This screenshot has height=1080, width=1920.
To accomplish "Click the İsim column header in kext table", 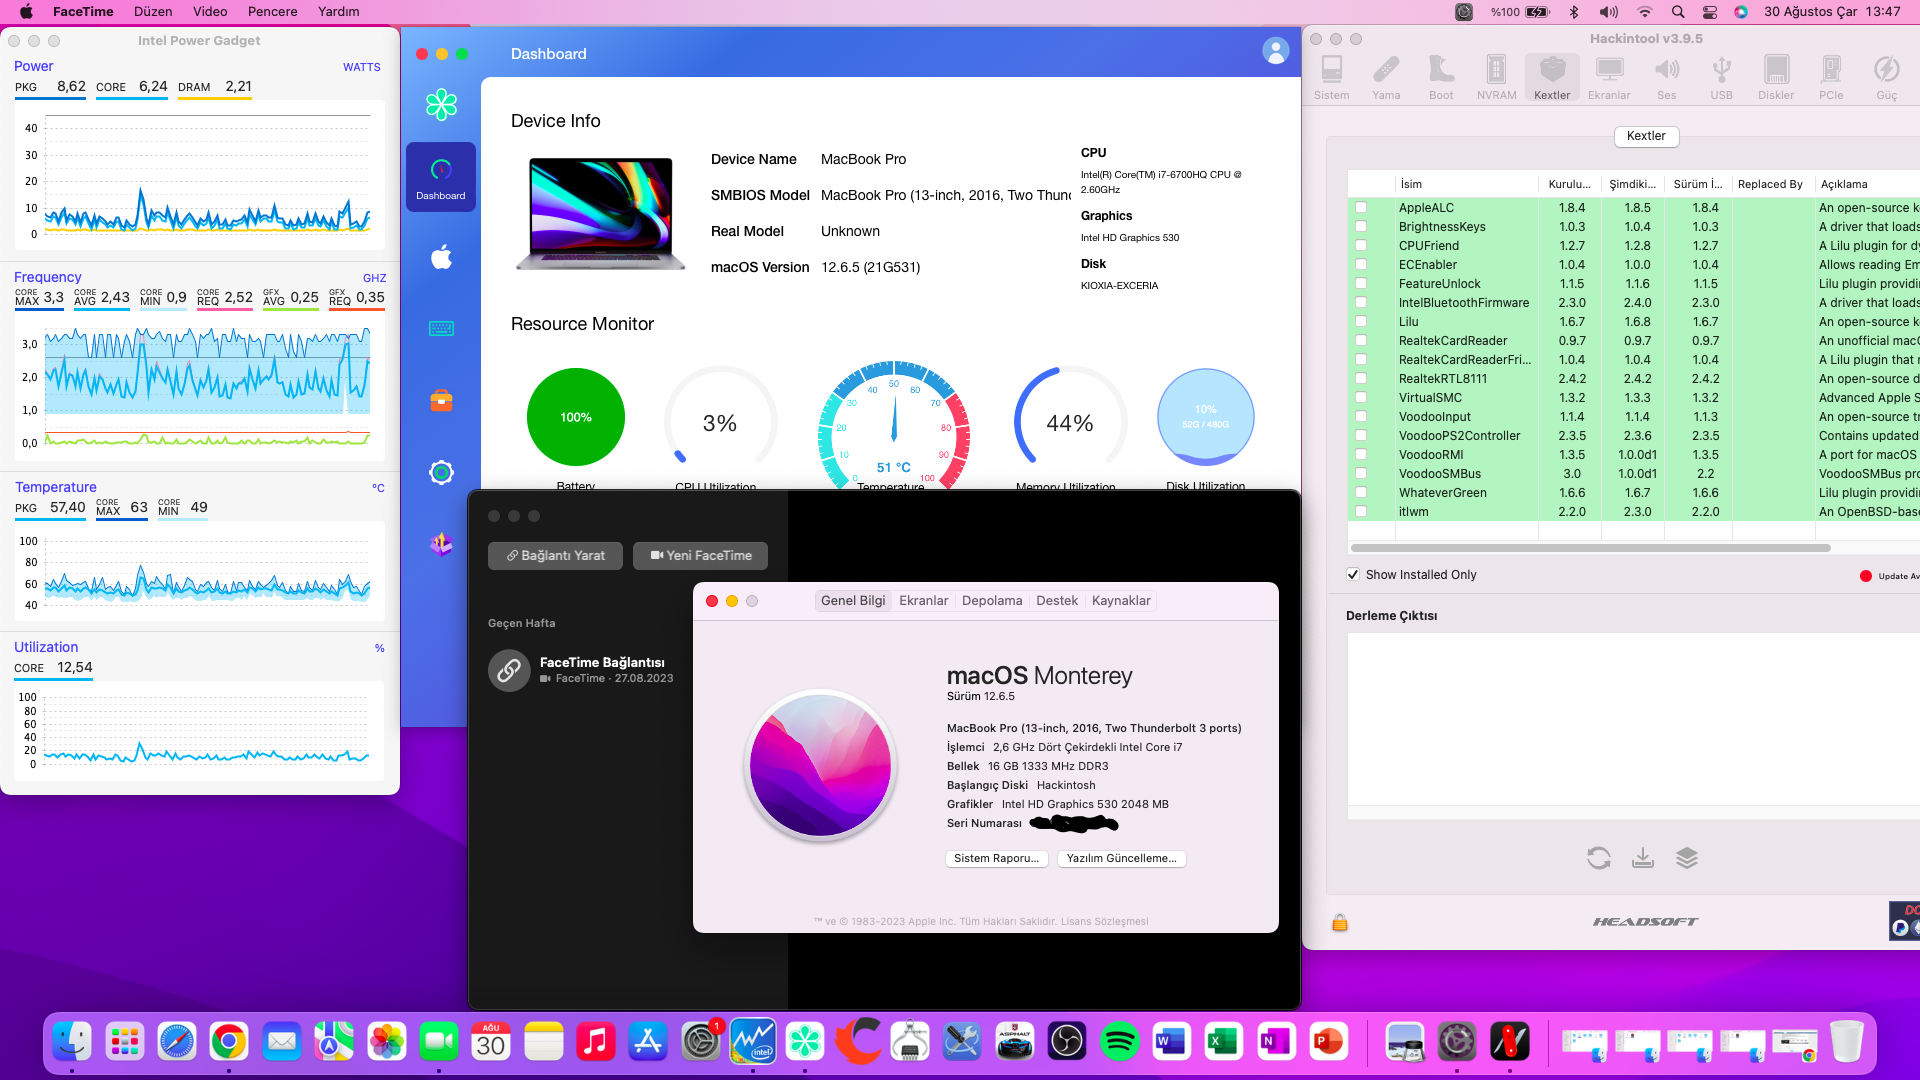I will 1466,184.
